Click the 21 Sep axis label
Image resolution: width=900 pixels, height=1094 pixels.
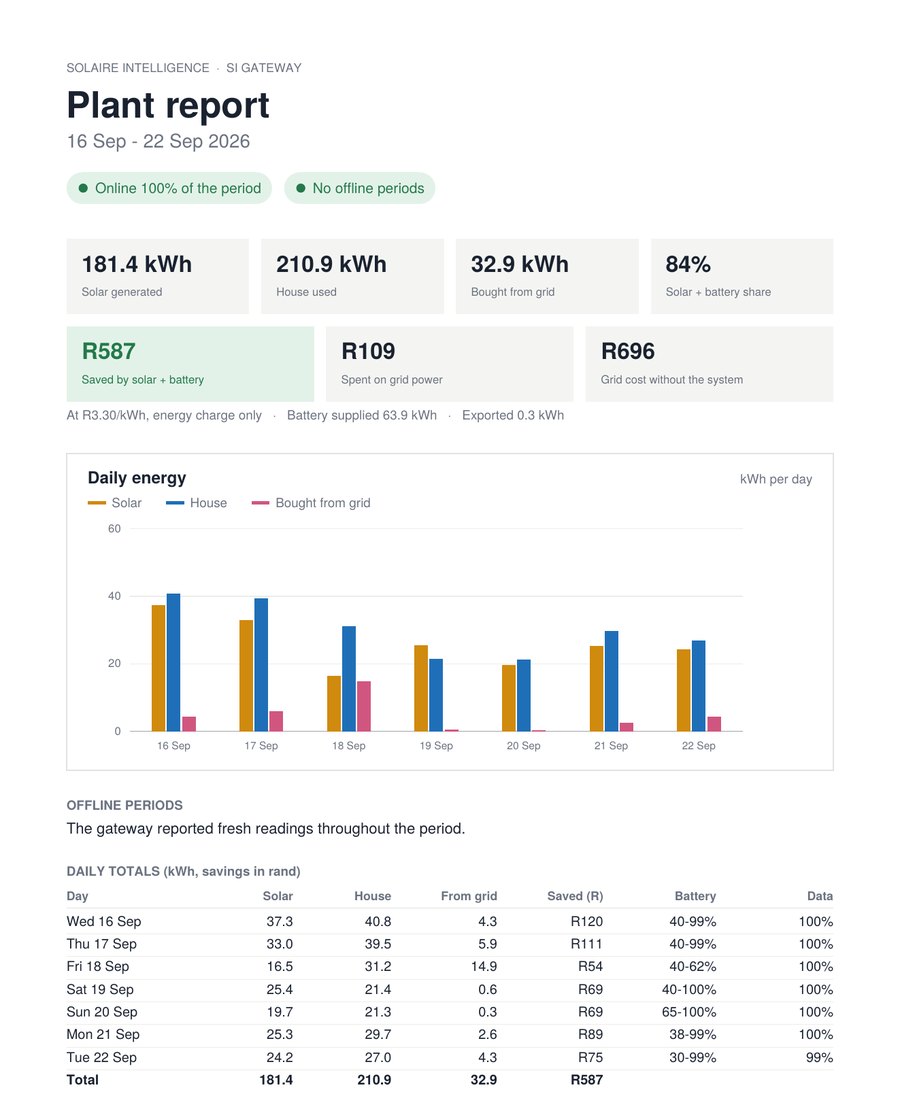[x=611, y=746]
